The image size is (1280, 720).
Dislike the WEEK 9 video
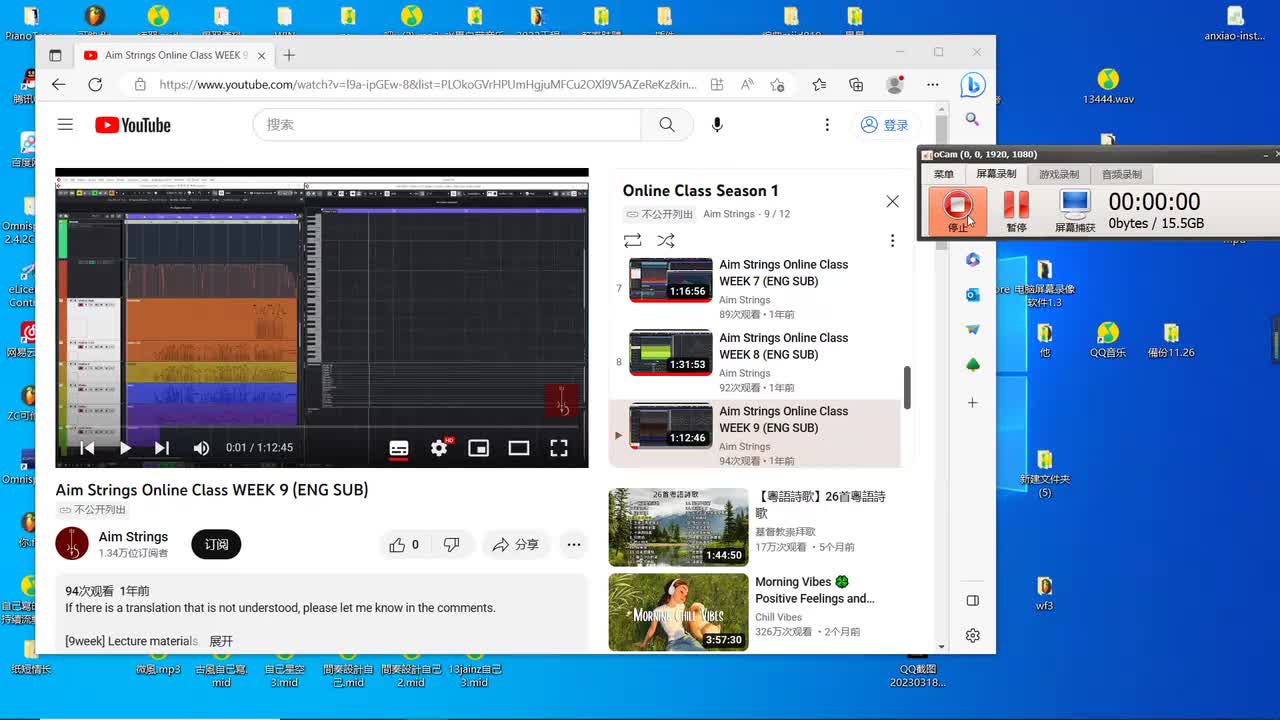452,545
